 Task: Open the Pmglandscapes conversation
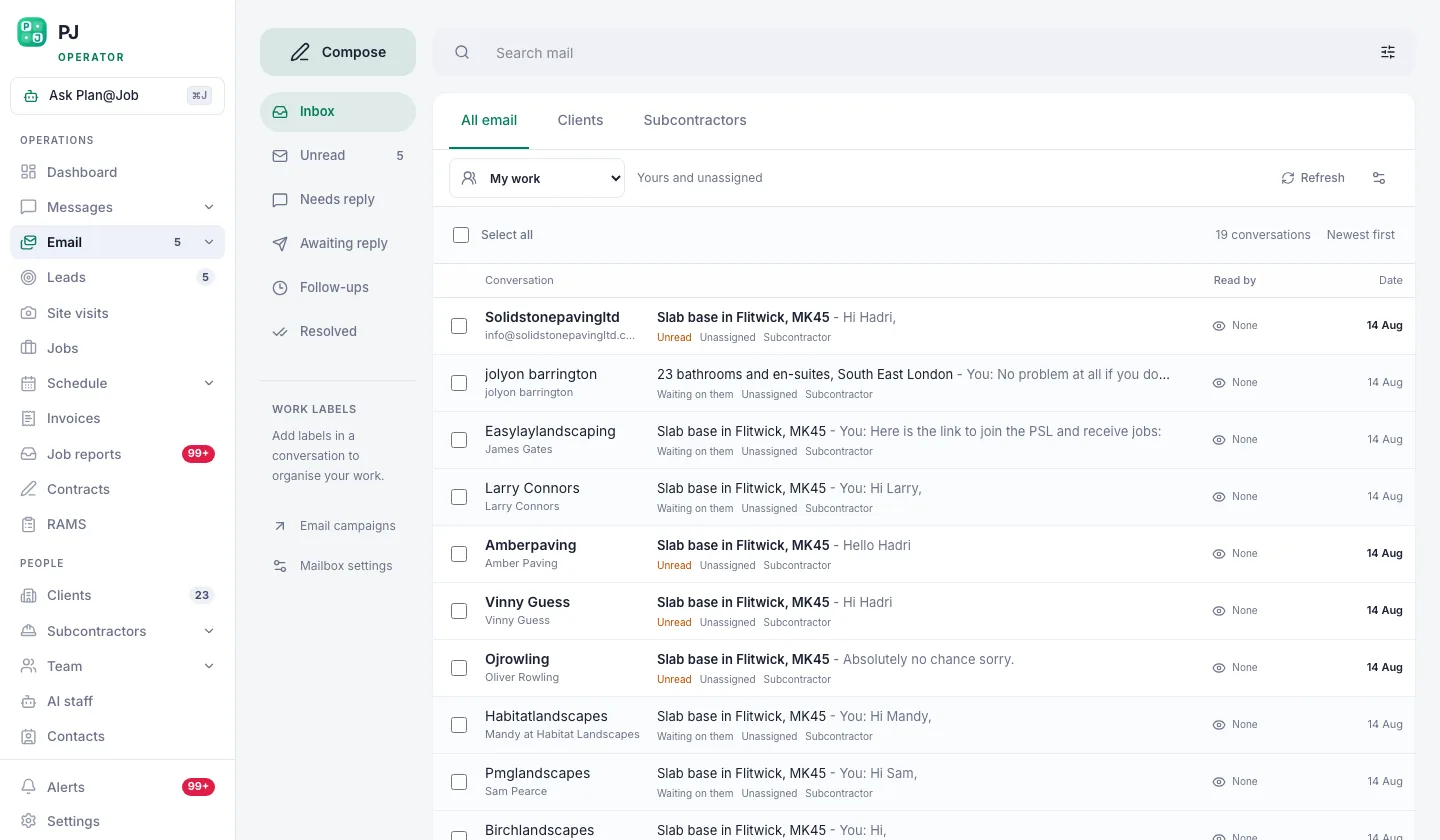924,782
